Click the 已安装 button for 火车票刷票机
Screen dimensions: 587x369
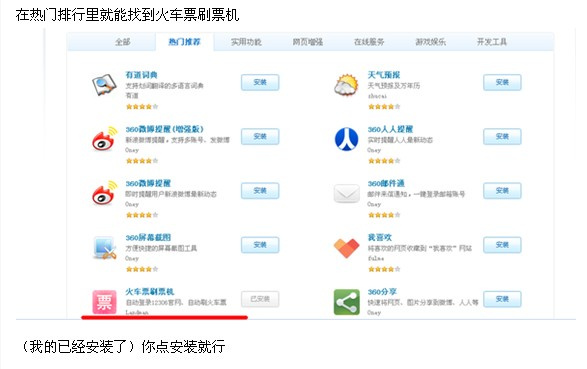coord(260,299)
